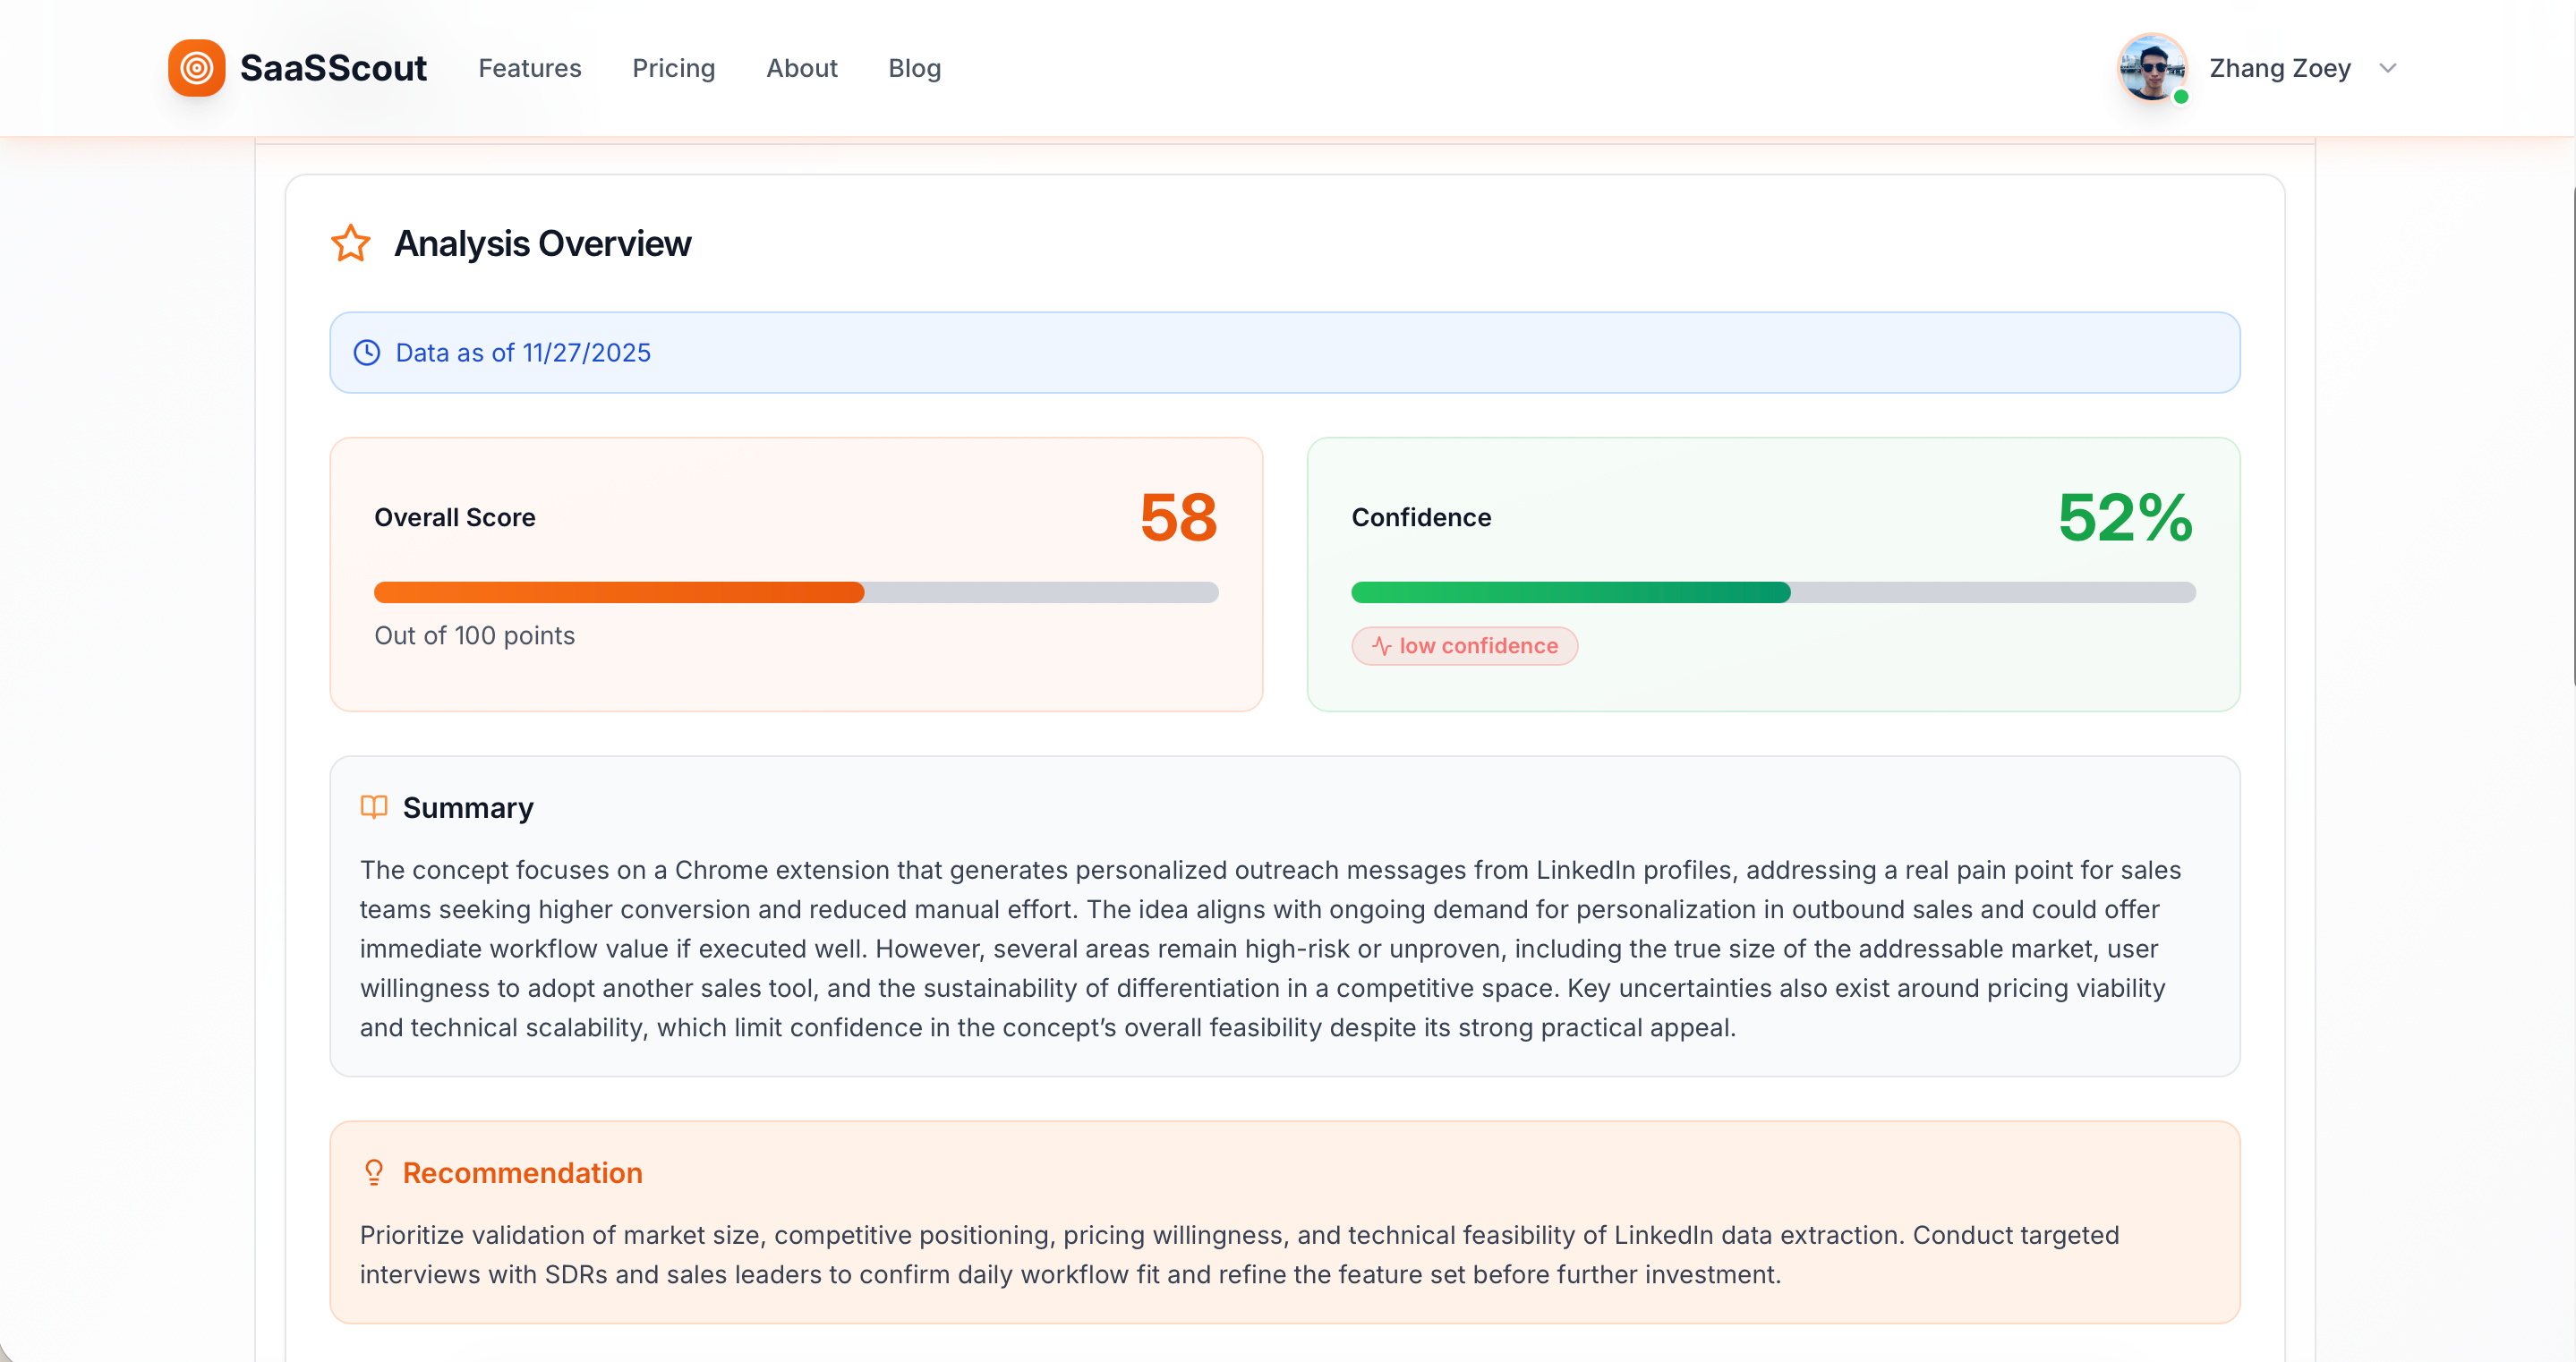Viewport: 2576px width, 1362px height.
Task: Click the SaaSScout target logo icon
Action: [x=197, y=67]
